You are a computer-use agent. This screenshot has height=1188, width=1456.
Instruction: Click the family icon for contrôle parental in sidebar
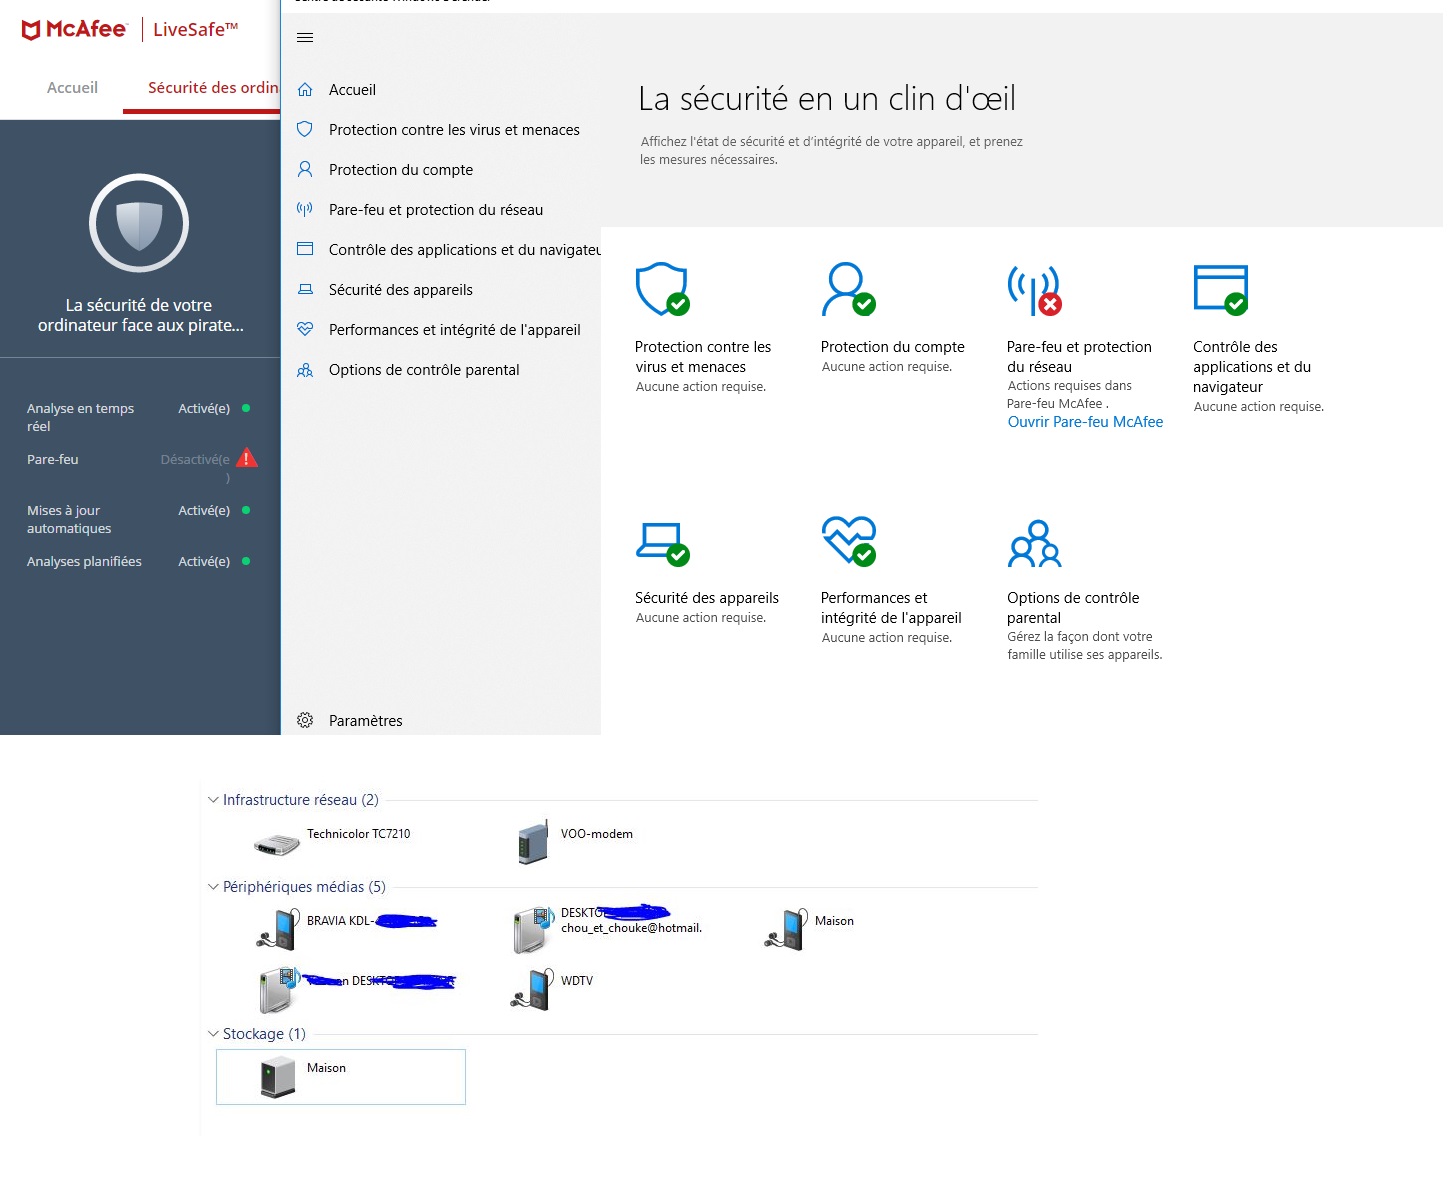305,370
